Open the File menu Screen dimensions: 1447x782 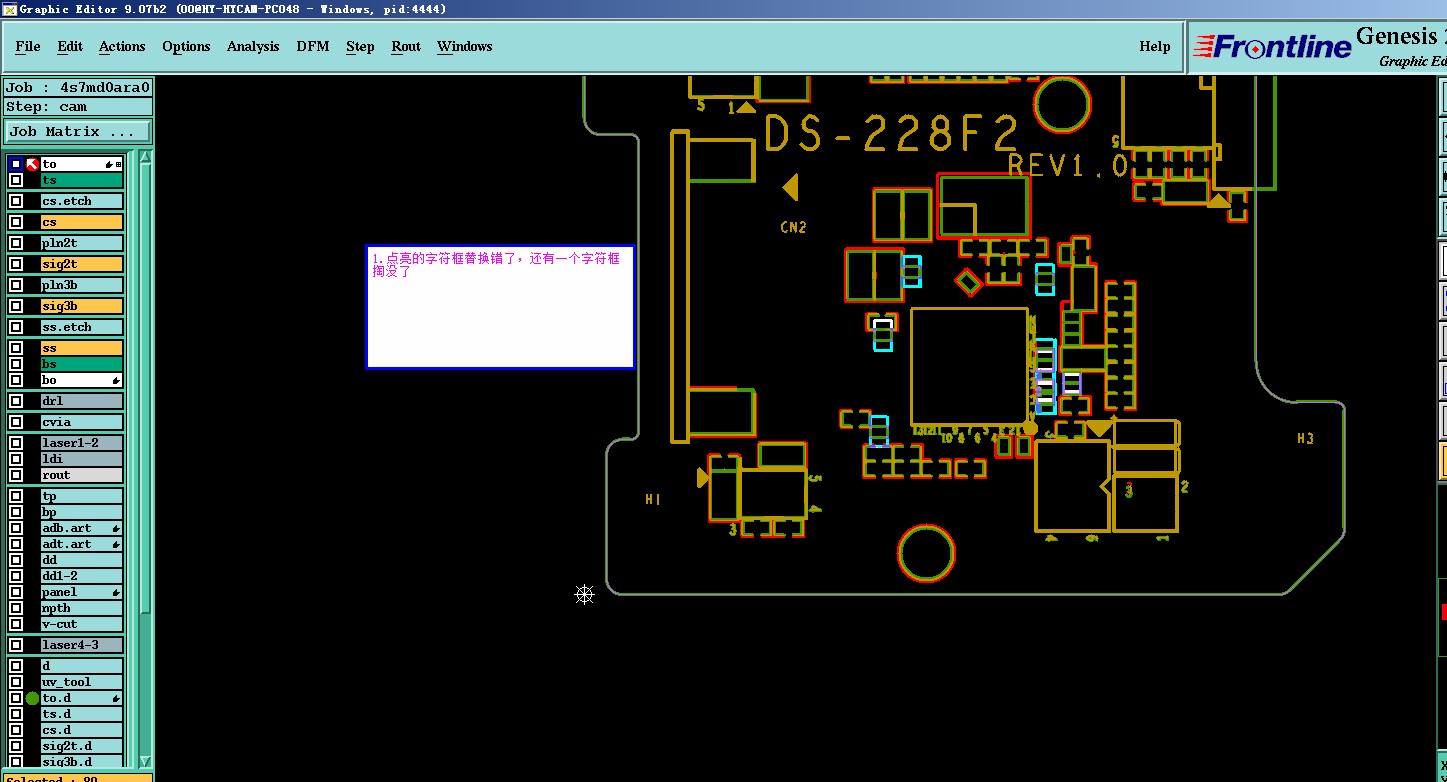(x=28, y=46)
